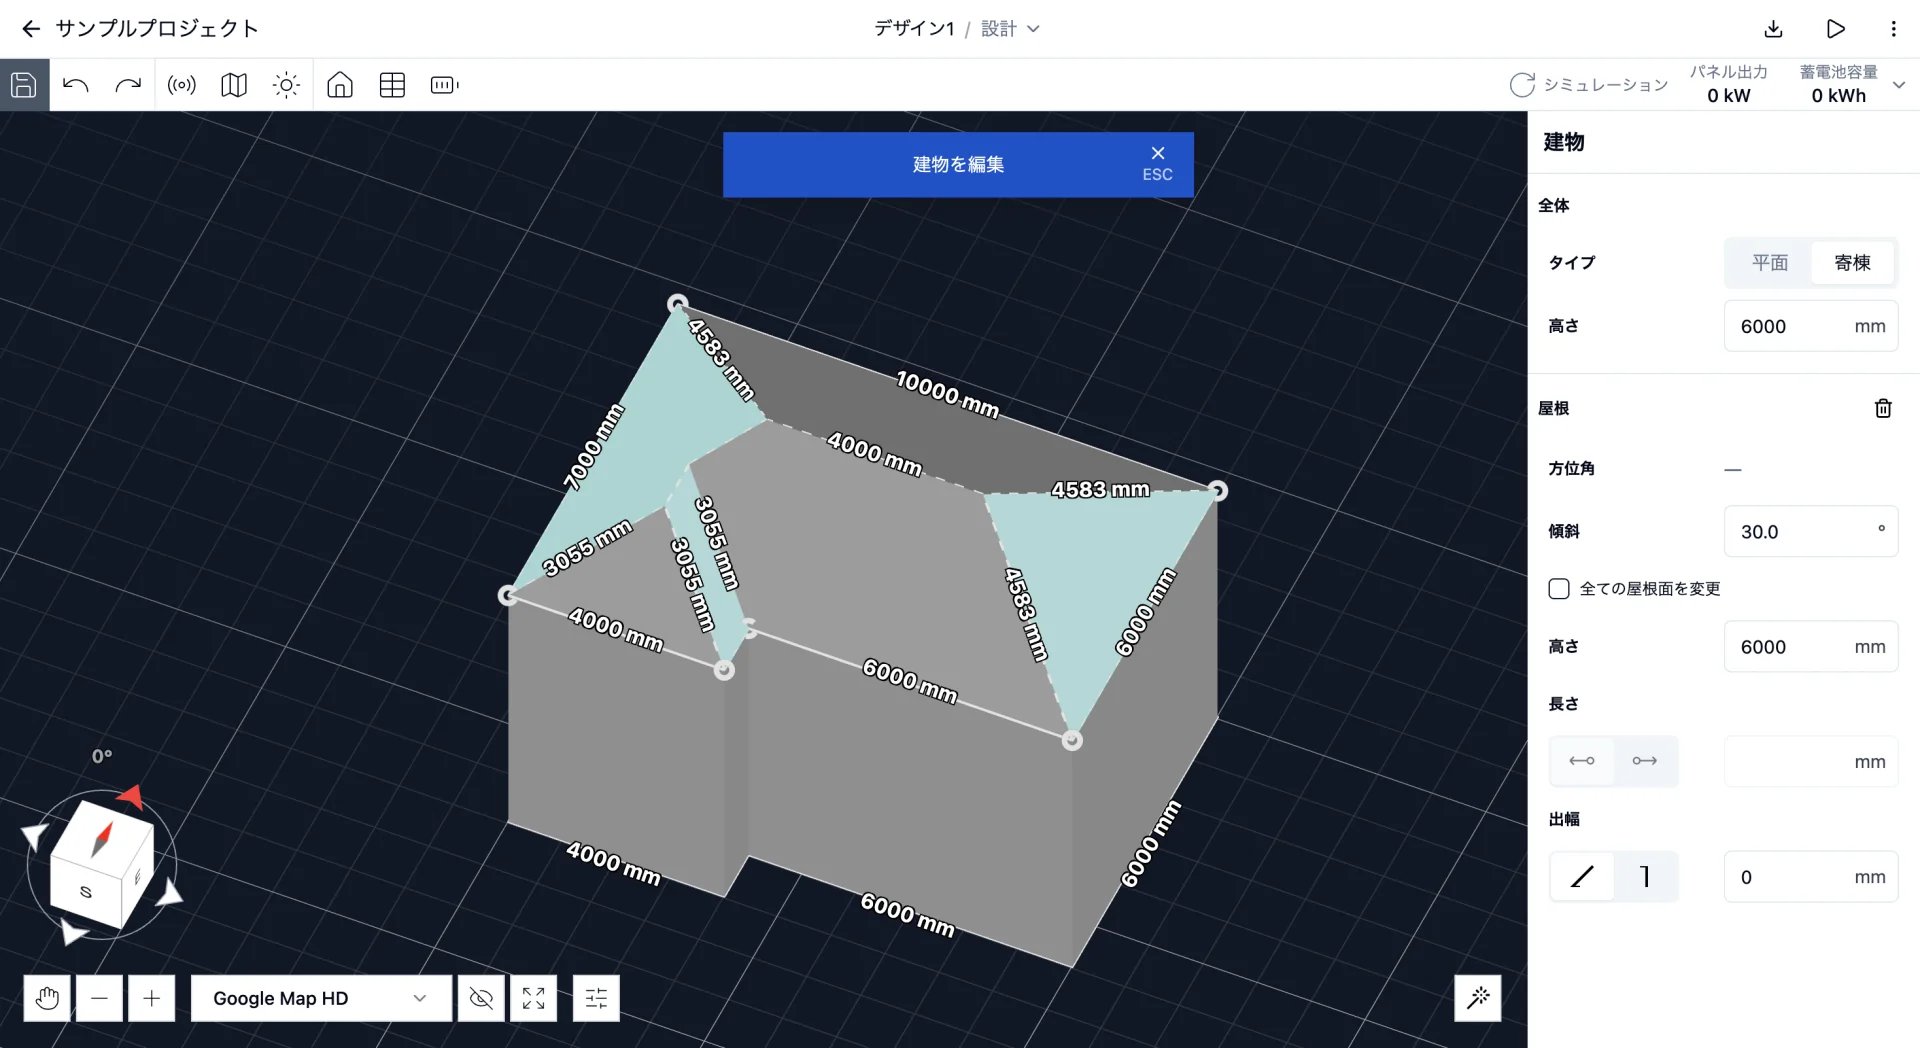1920x1048 pixels.
Task: Open the signal broadcast tool icon
Action: 182,85
